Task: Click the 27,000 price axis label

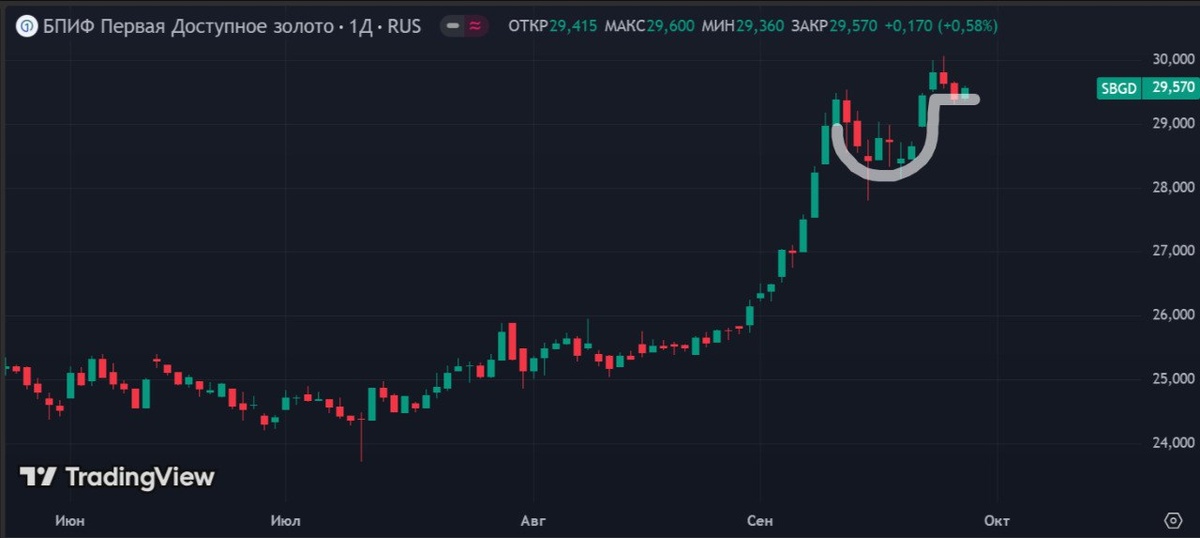Action: pos(1173,251)
